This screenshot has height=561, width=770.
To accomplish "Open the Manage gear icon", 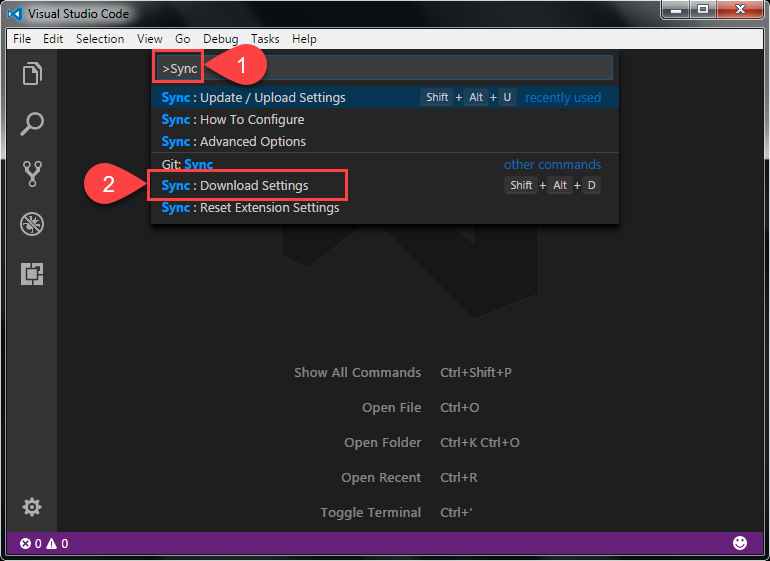I will [x=32, y=507].
